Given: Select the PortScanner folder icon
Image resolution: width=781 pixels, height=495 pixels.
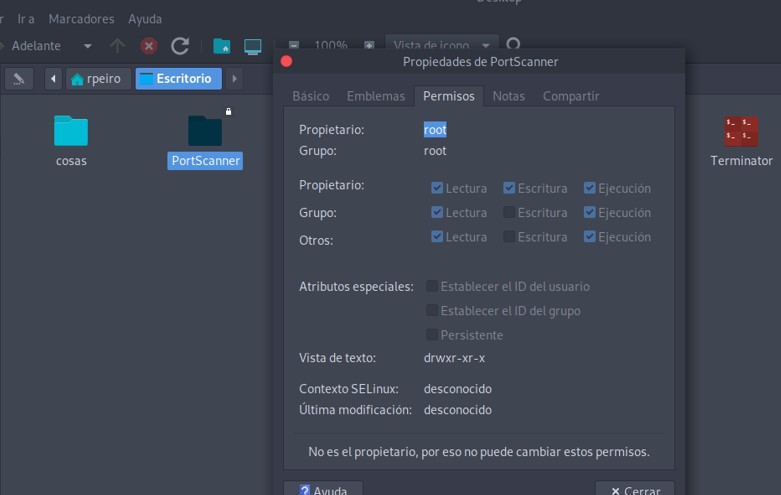Looking at the screenshot, I should (x=205, y=131).
